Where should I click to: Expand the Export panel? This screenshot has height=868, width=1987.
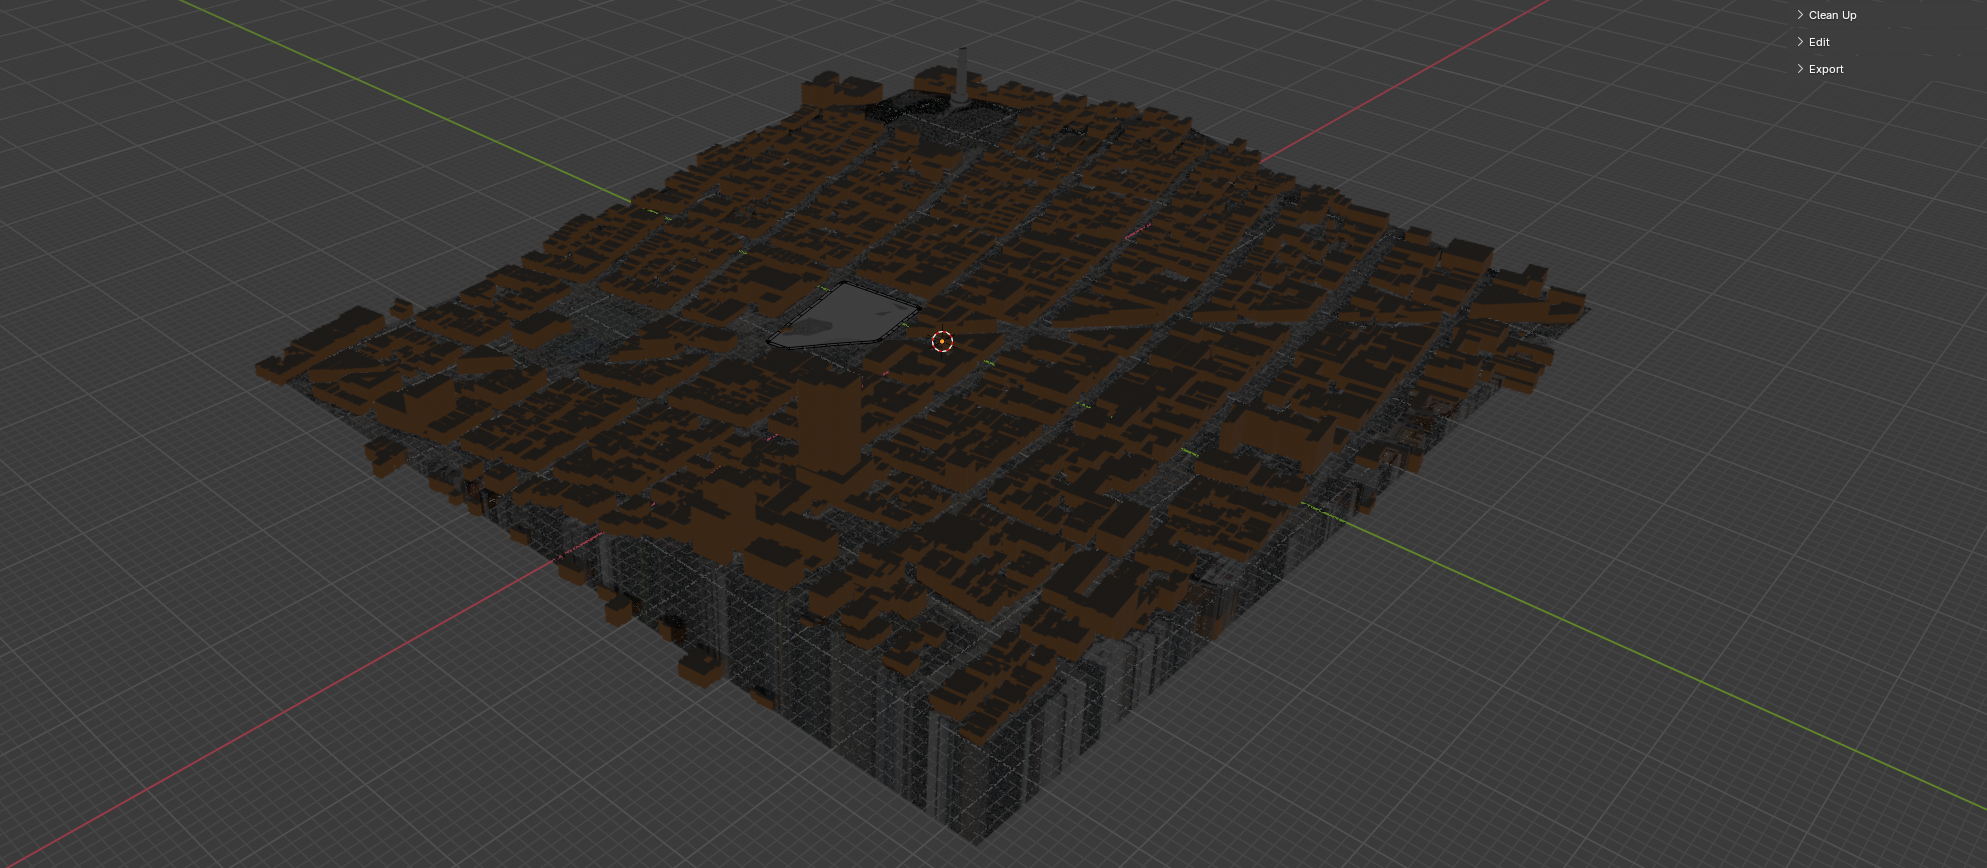click(1820, 69)
